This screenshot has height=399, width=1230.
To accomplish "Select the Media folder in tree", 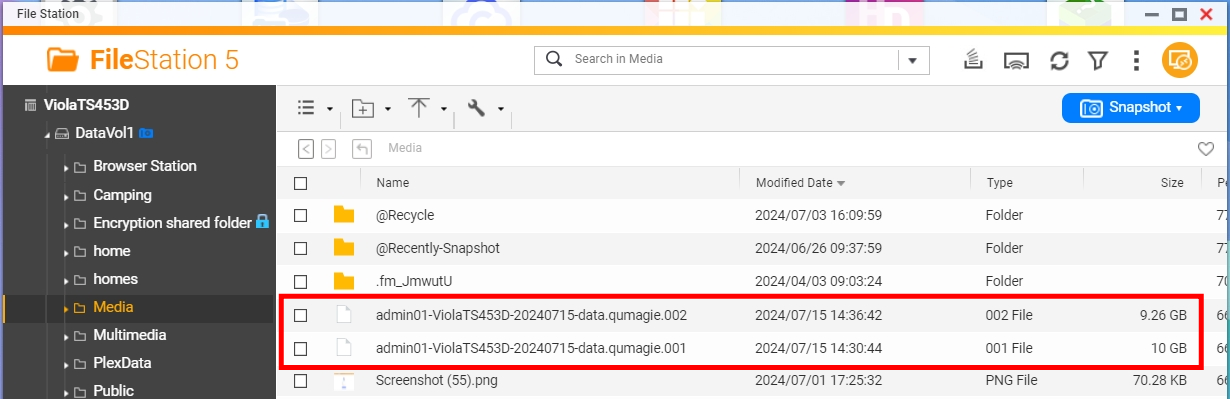I will (x=113, y=307).
